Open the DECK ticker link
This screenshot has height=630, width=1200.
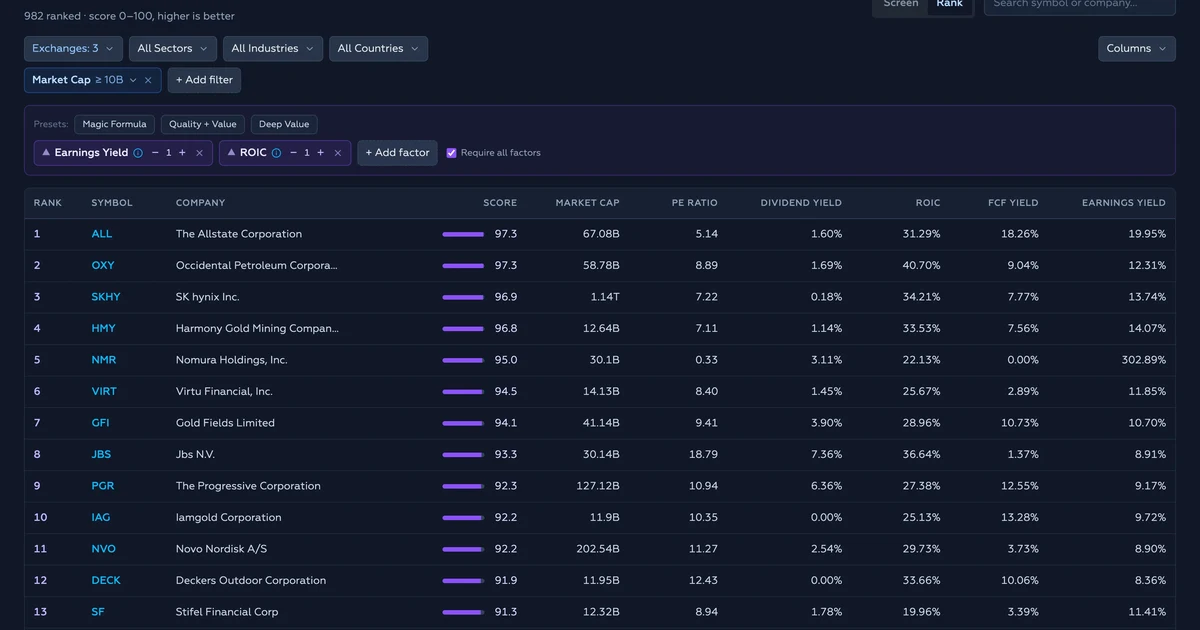point(105,581)
